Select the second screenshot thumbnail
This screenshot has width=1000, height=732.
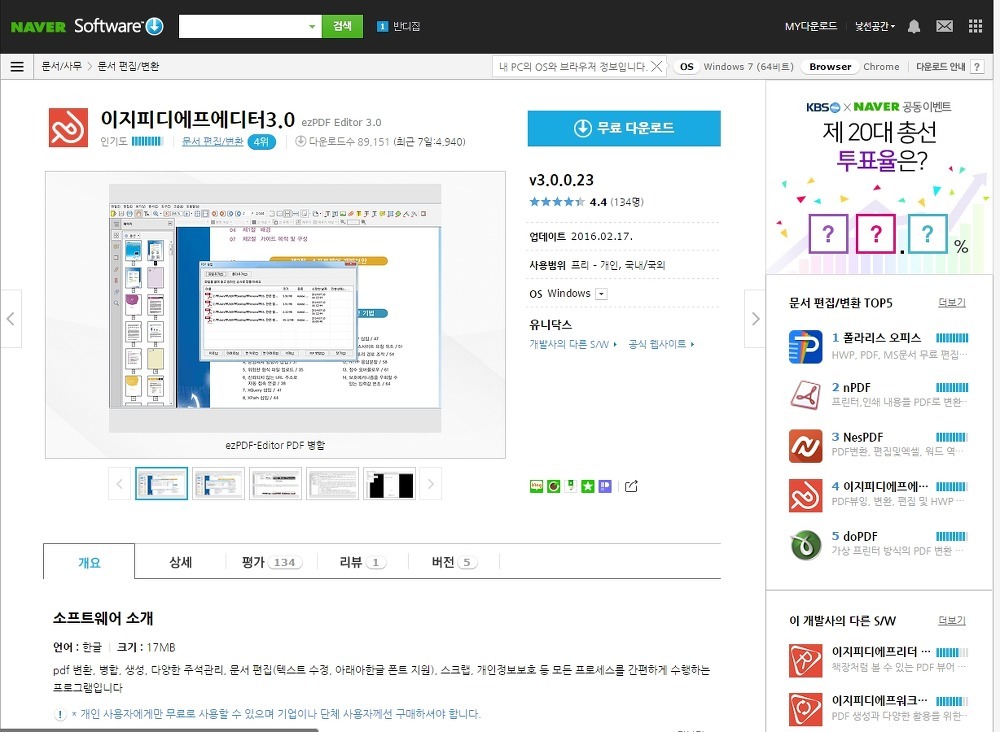pos(219,484)
